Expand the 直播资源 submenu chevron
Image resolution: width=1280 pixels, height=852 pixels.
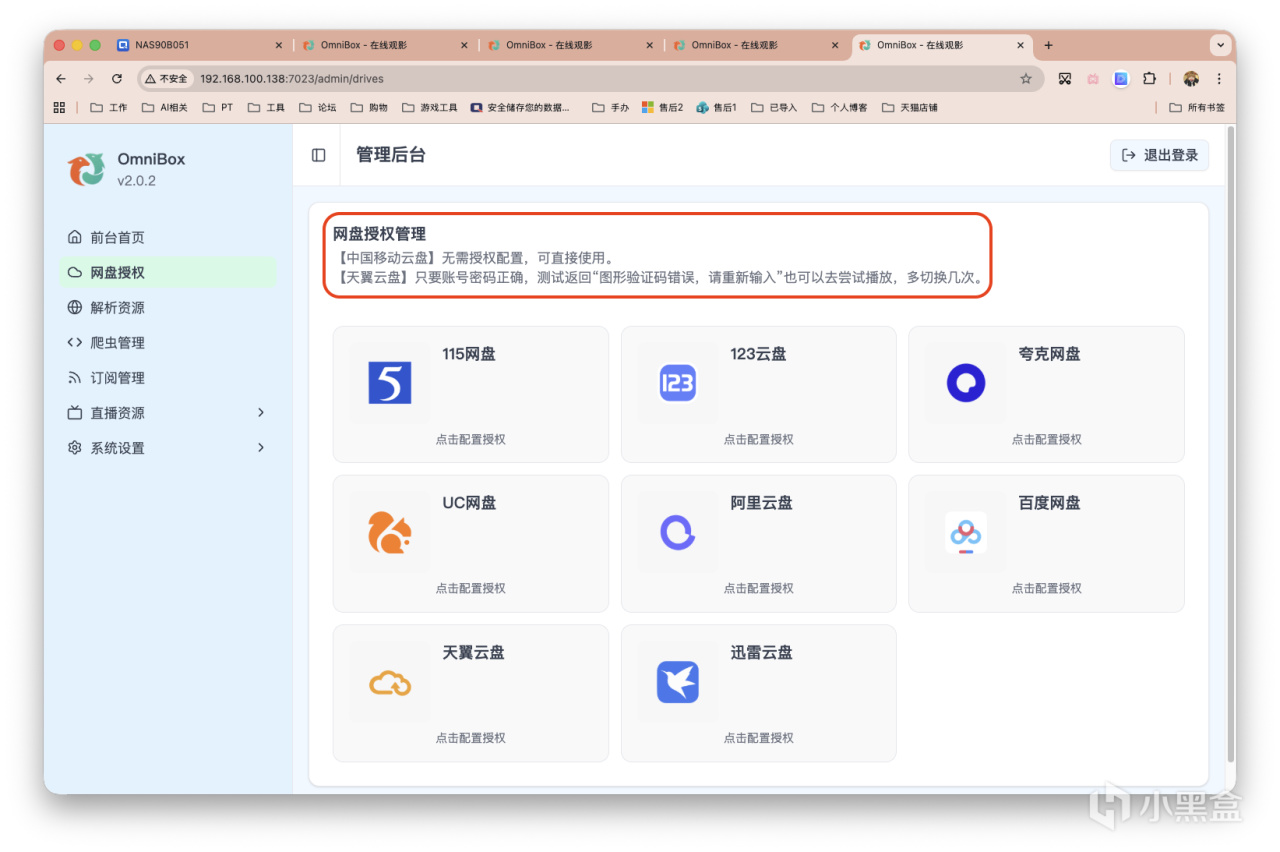261,412
